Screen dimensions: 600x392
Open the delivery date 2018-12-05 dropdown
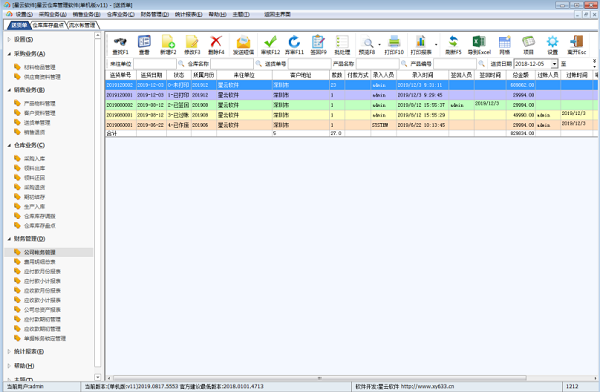(554, 64)
